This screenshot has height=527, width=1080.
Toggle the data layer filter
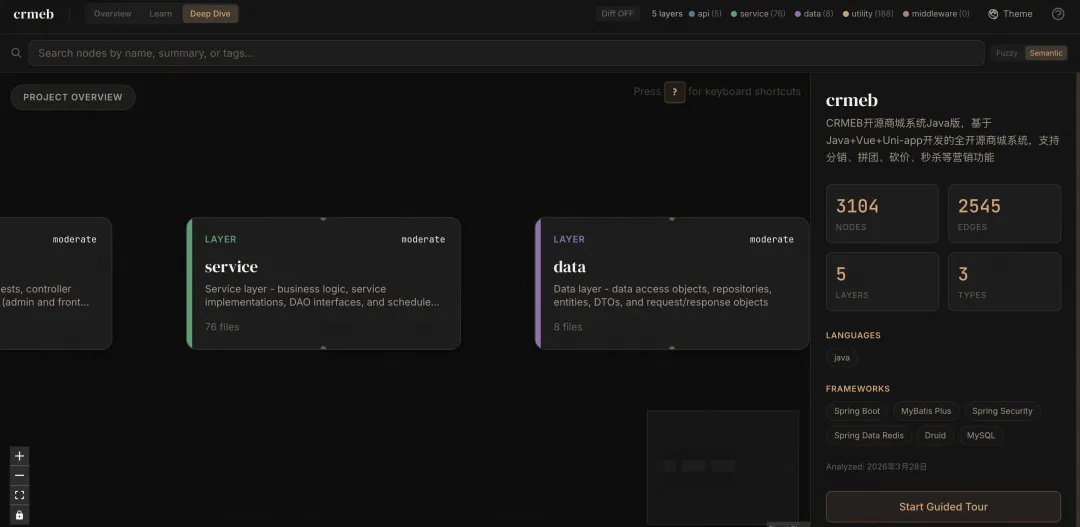click(x=813, y=14)
